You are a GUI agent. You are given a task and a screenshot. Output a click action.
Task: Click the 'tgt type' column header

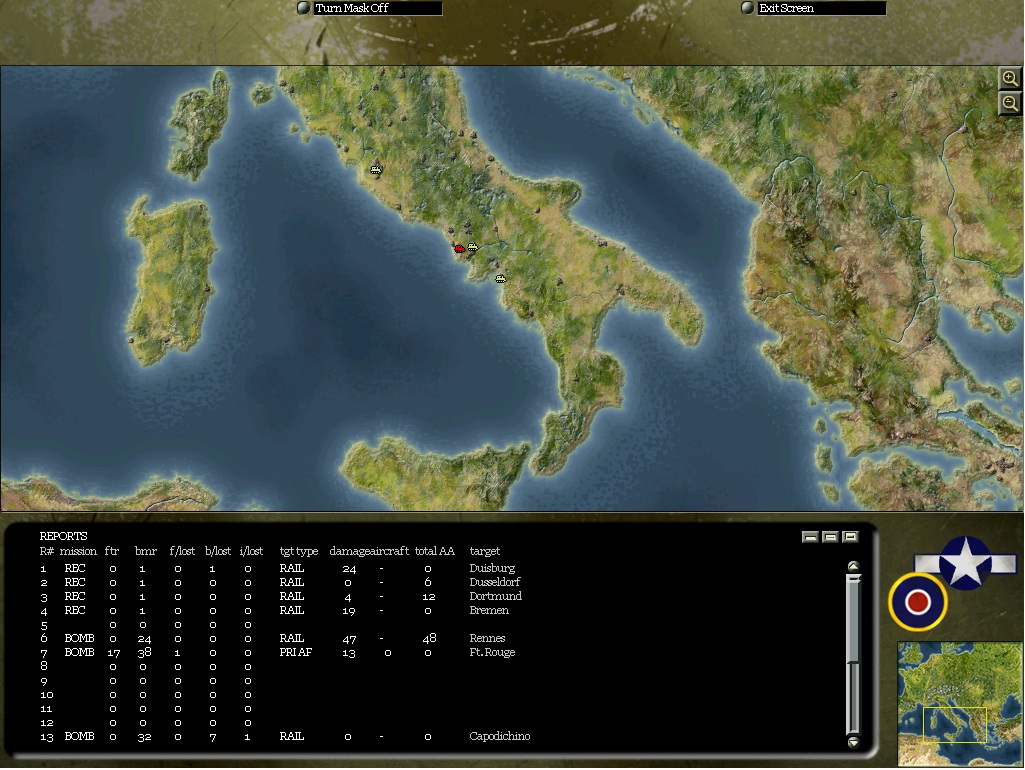[x=299, y=552]
